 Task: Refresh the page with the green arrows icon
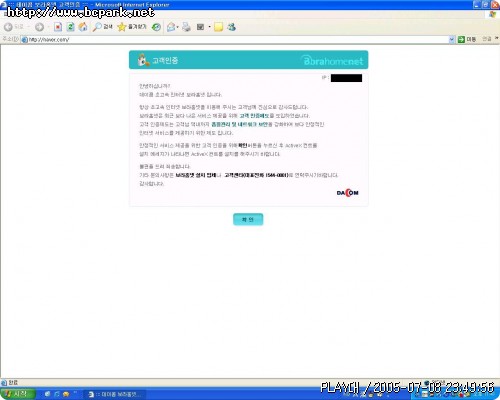pos(70,27)
